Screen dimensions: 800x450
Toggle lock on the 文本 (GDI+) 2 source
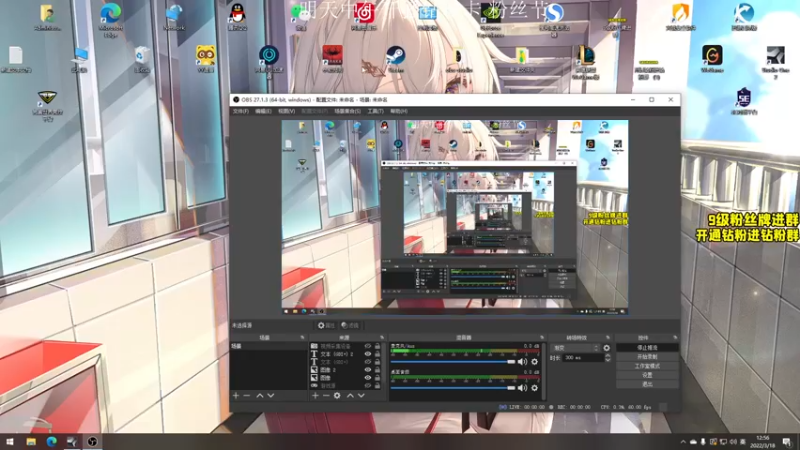[x=378, y=354]
